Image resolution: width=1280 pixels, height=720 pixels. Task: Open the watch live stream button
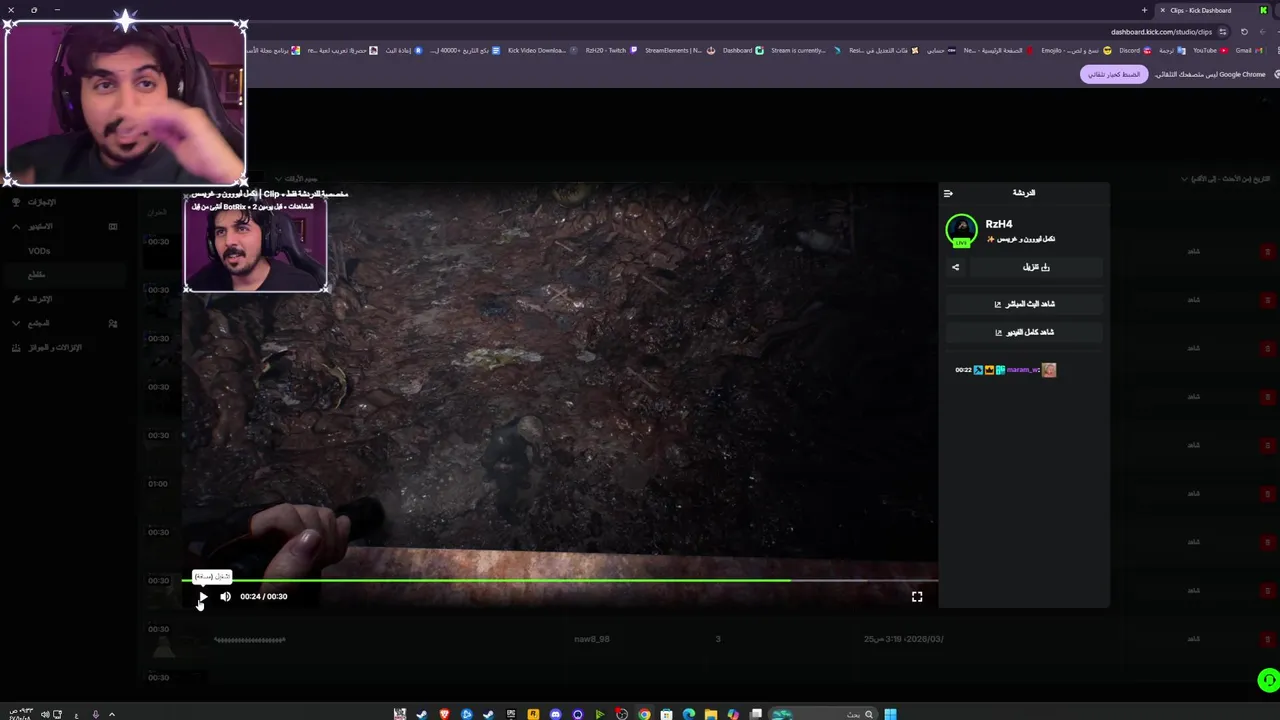click(x=1024, y=304)
